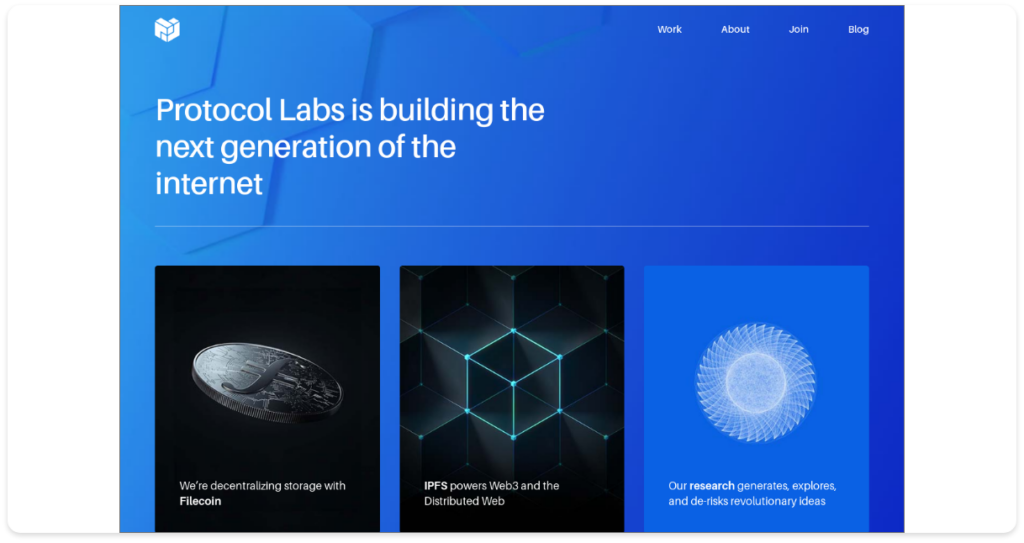The image size is (1024, 543).
Task: Open the Join navigation link
Action: (x=799, y=29)
